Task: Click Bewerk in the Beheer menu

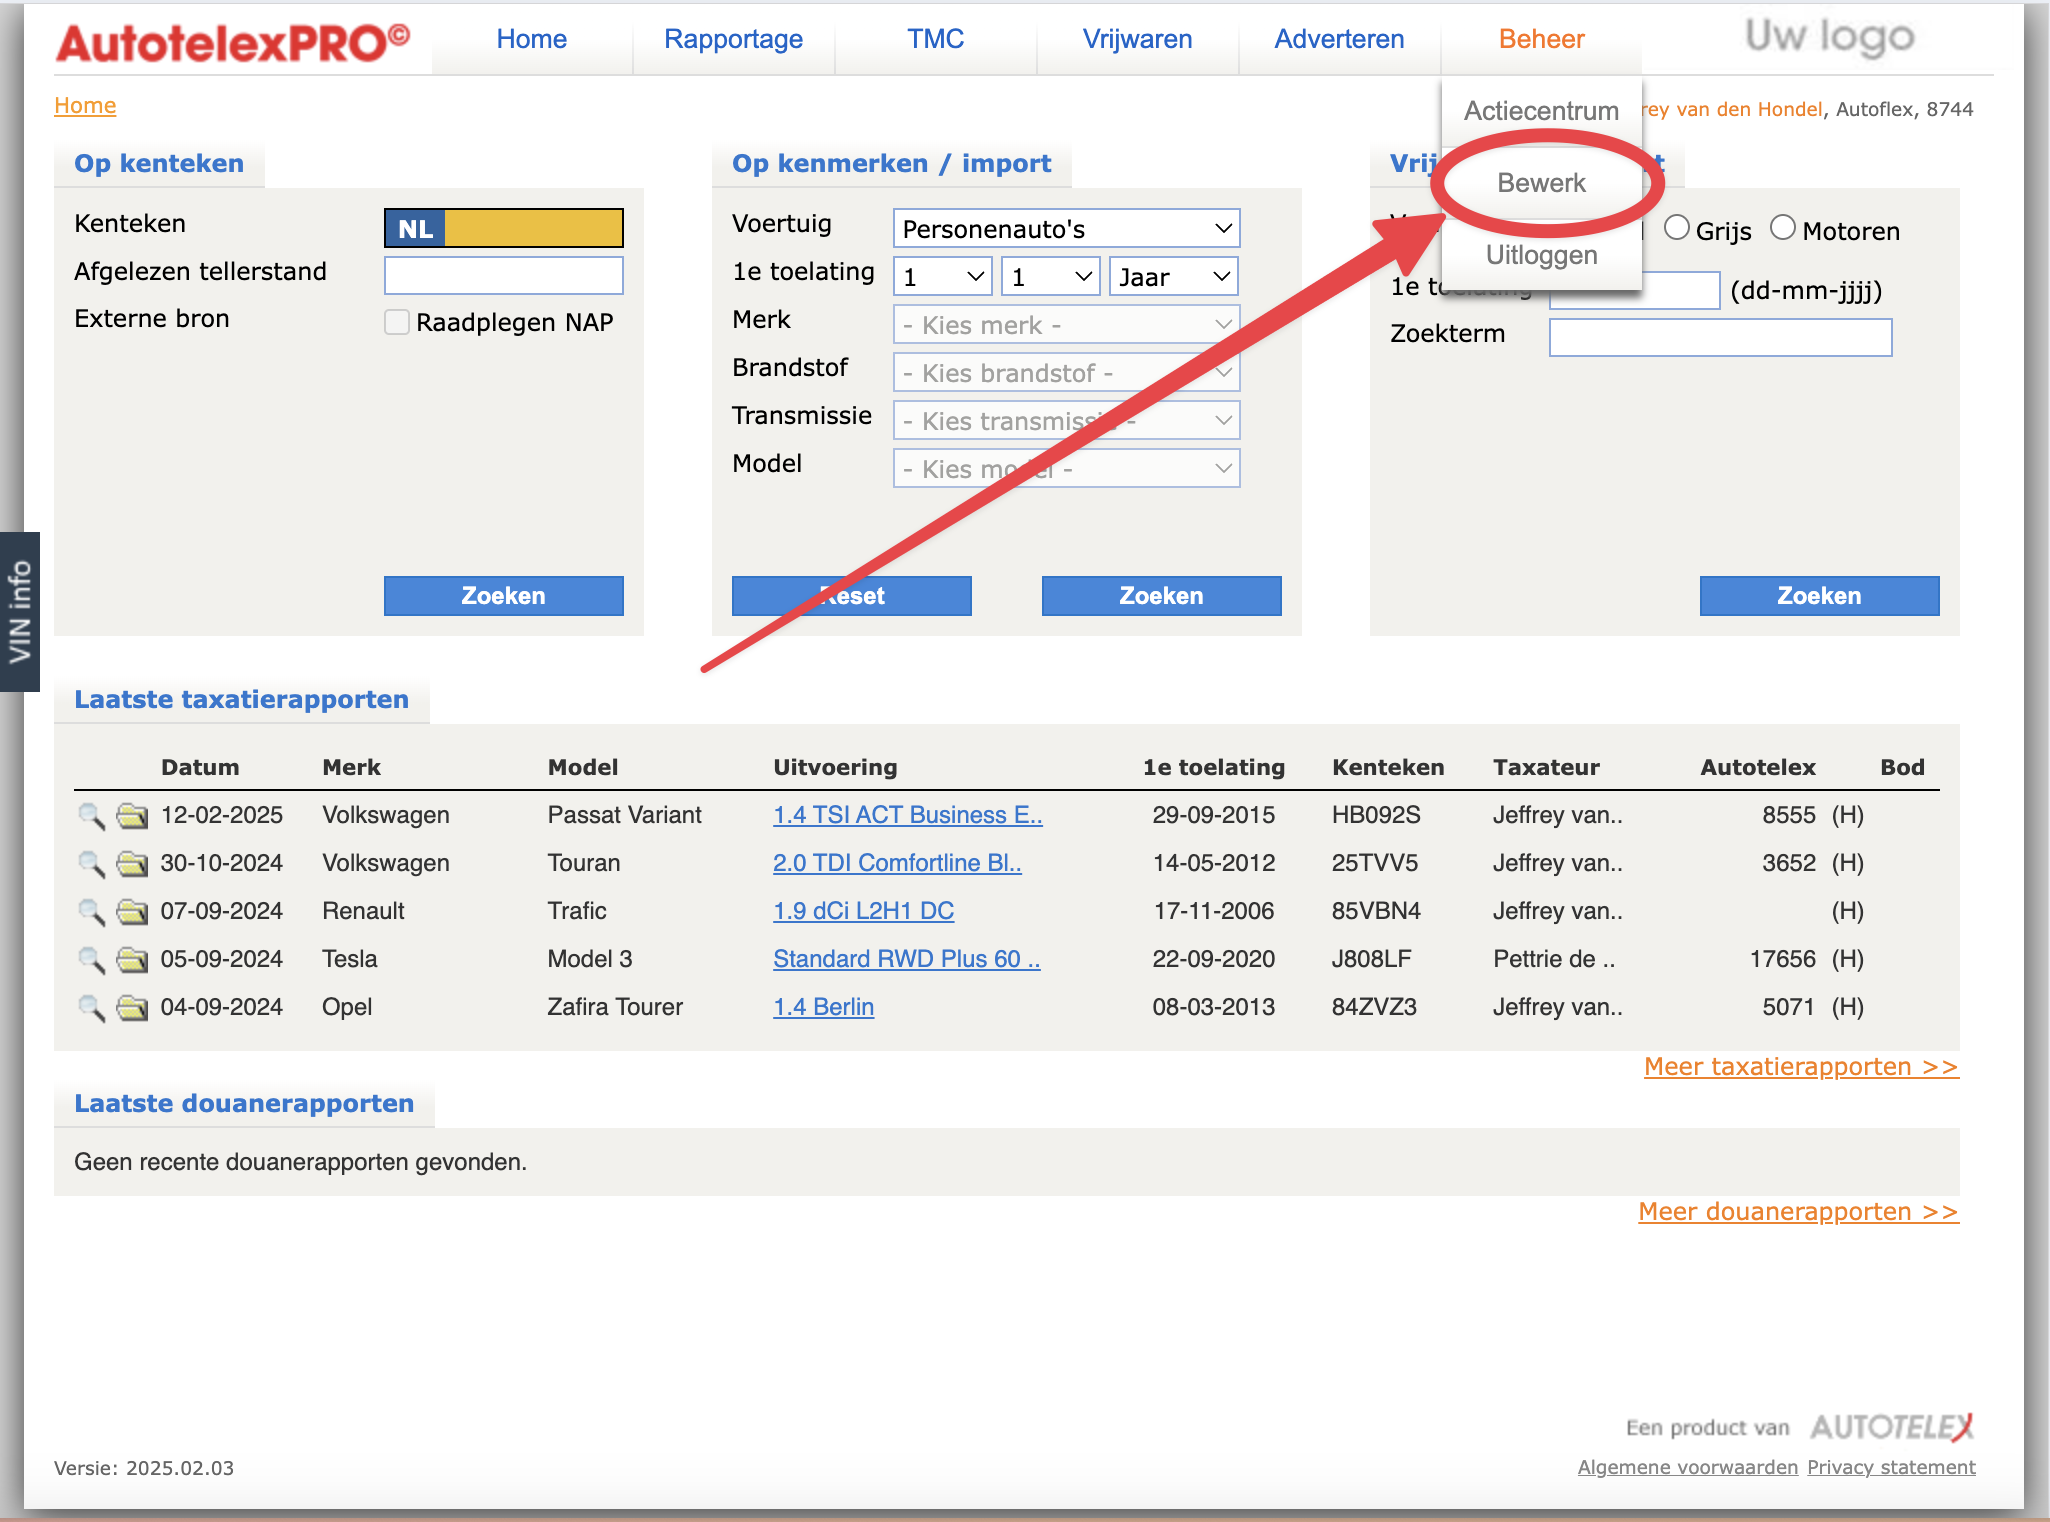Action: [x=1541, y=183]
